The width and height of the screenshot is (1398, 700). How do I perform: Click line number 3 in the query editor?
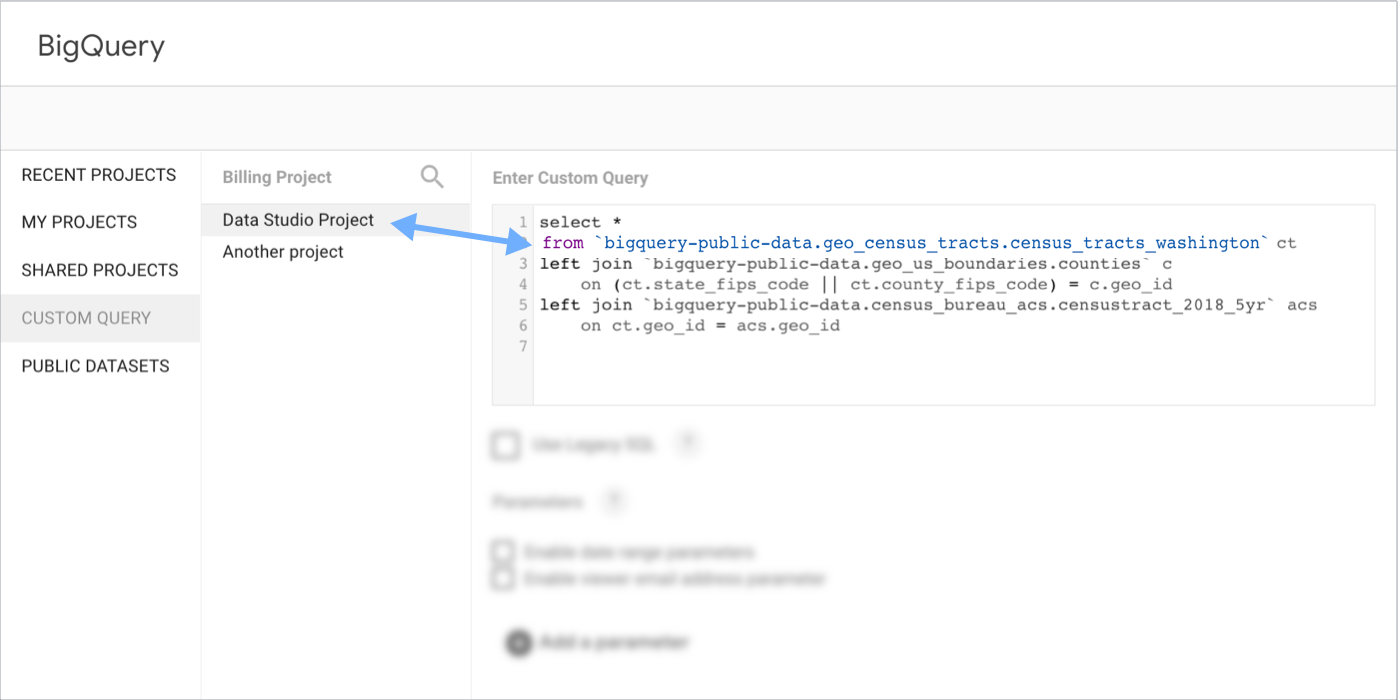[x=520, y=263]
